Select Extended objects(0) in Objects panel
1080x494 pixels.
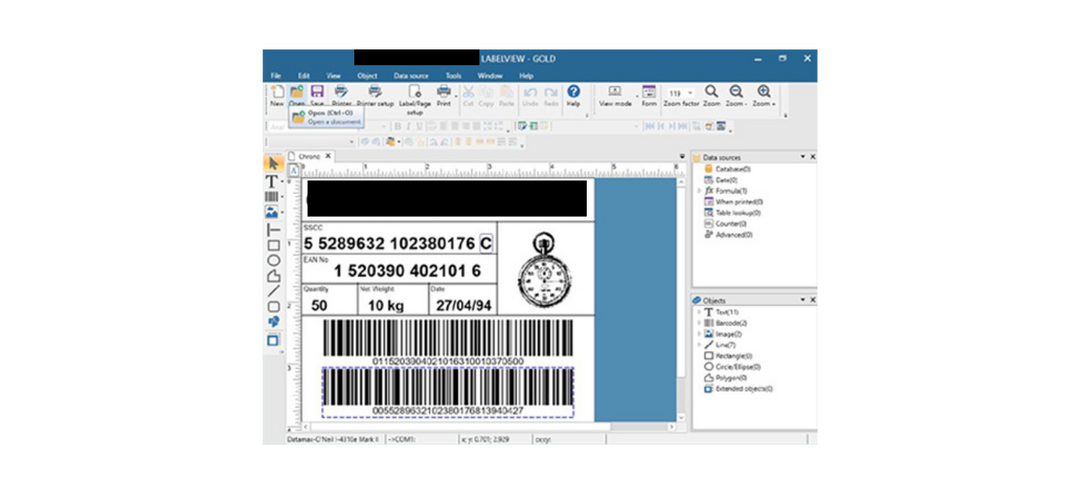point(738,389)
